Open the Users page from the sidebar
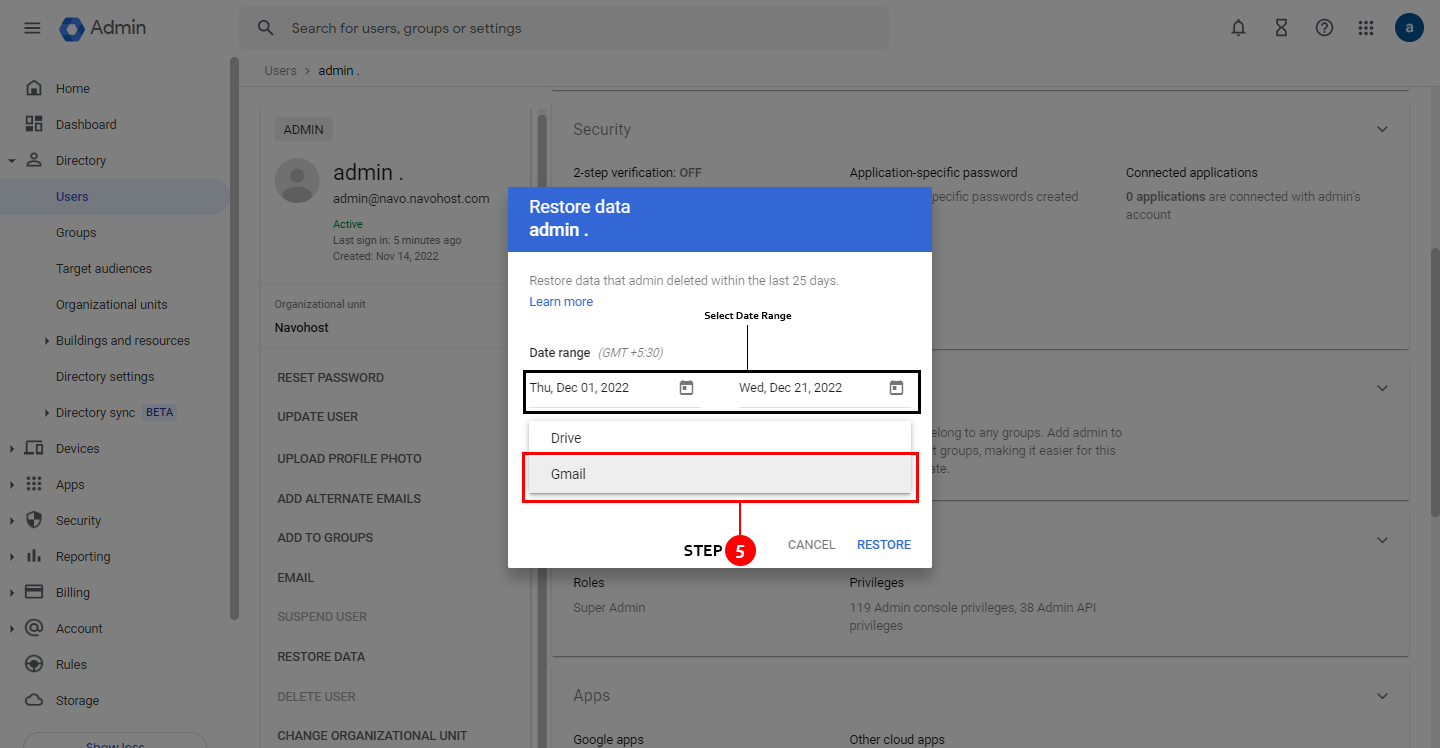1440x748 pixels. (x=71, y=196)
